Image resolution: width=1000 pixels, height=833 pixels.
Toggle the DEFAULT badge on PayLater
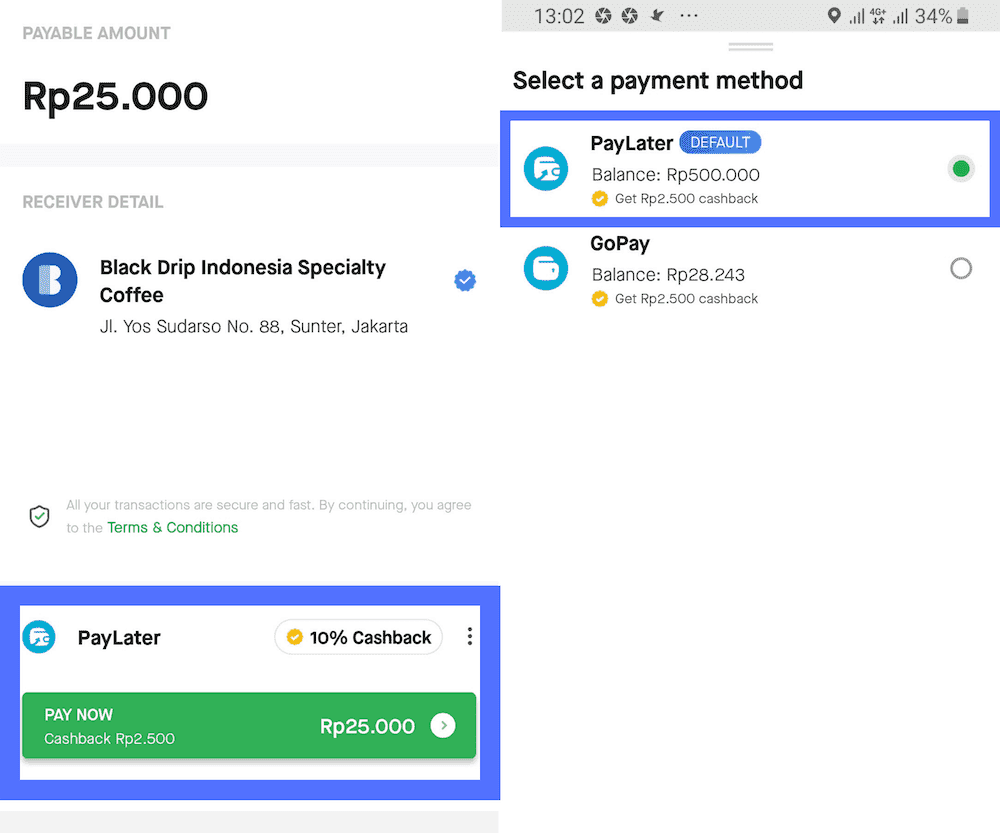720,142
